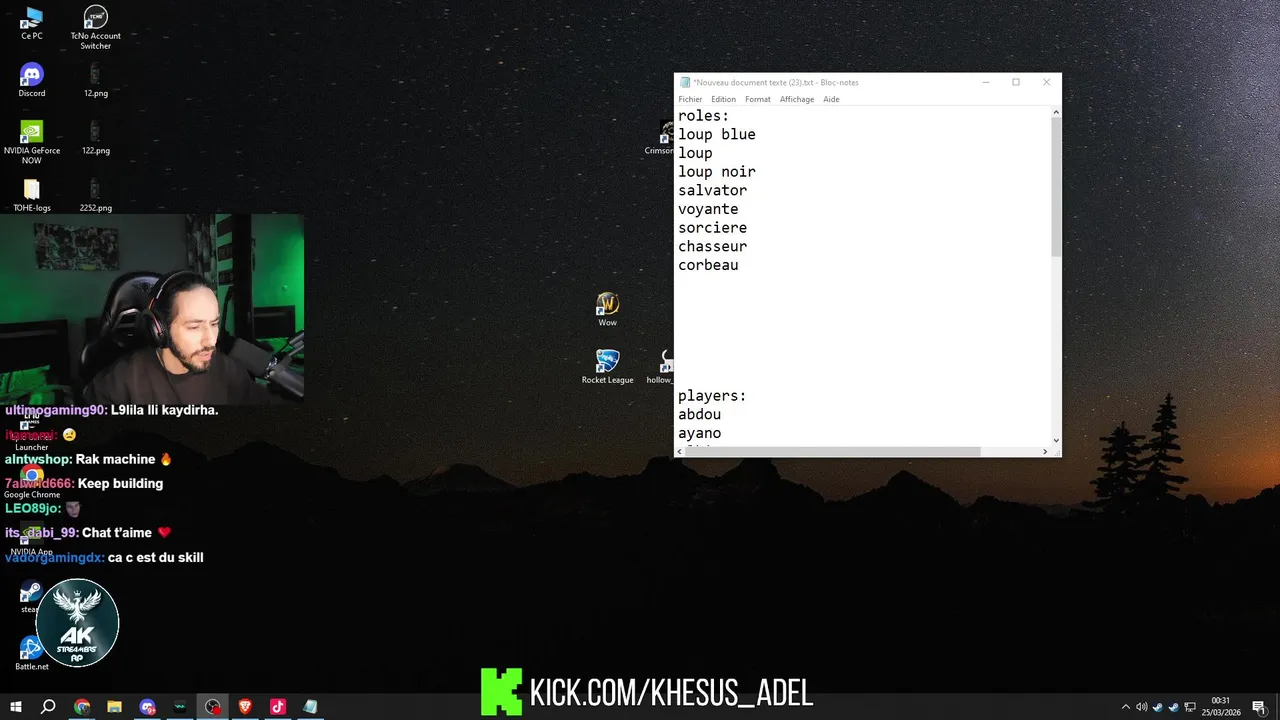
Task: Place cursor on the "loup noir" line
Action: click(717, 172)
